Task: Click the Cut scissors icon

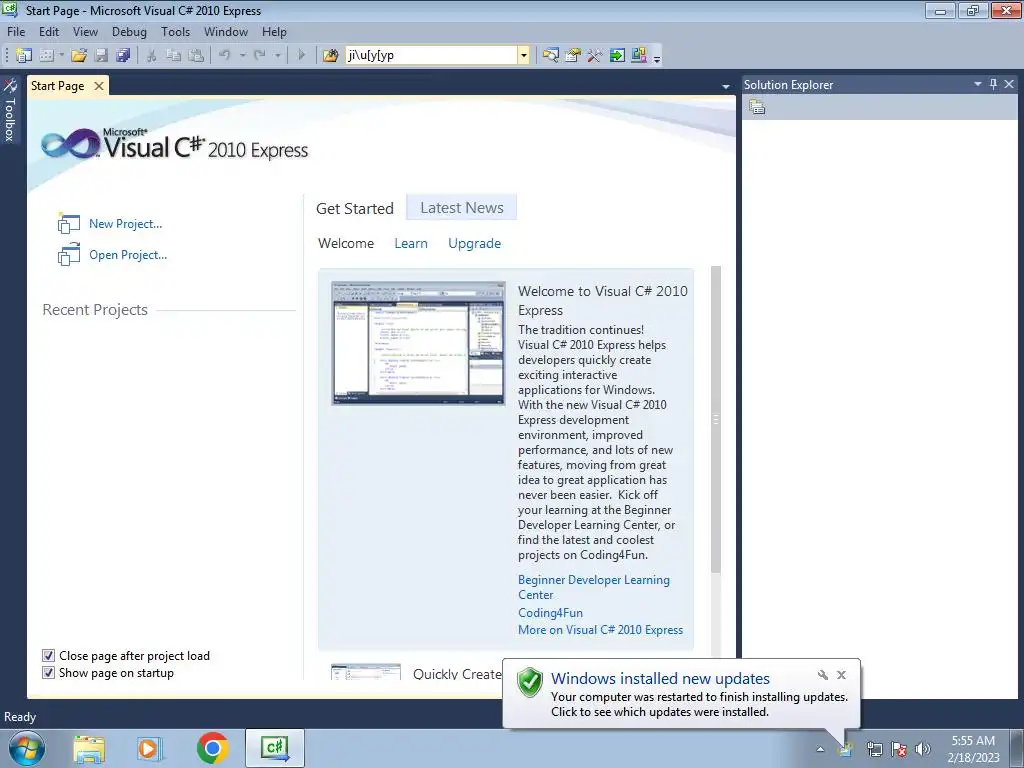Action: (x=152, y=56)
